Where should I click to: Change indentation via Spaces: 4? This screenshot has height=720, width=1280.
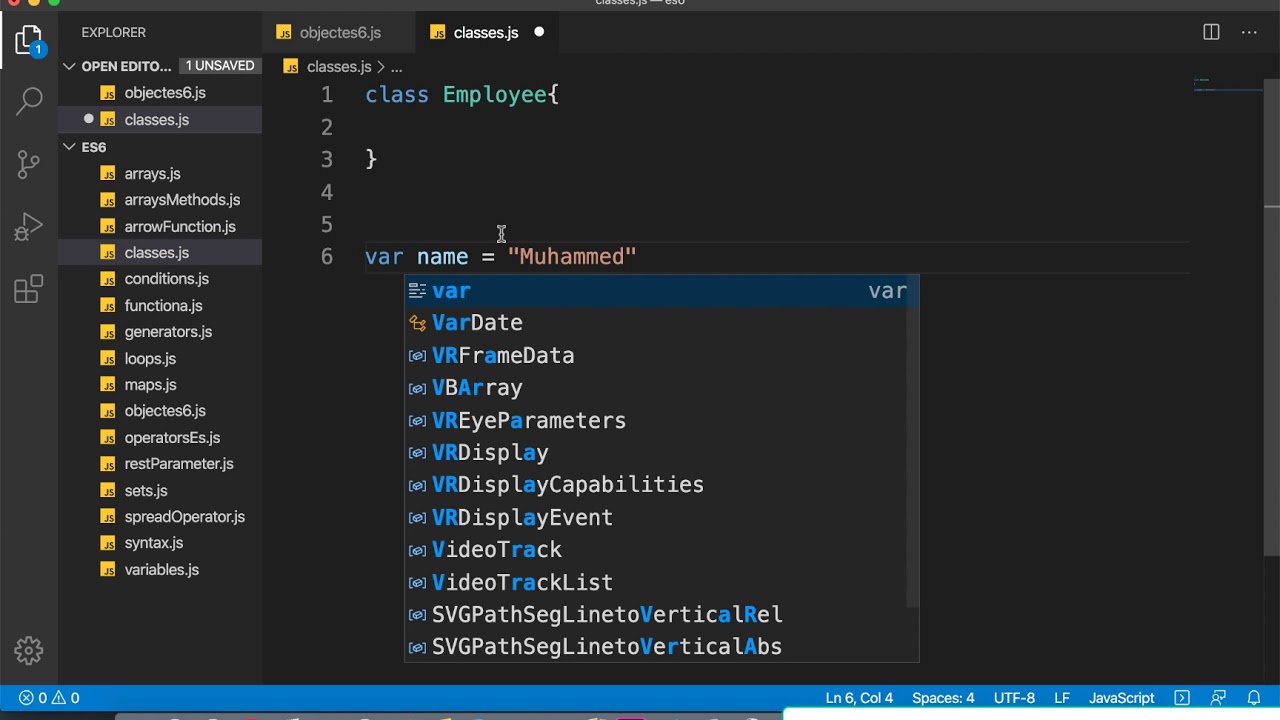(943, 698)
